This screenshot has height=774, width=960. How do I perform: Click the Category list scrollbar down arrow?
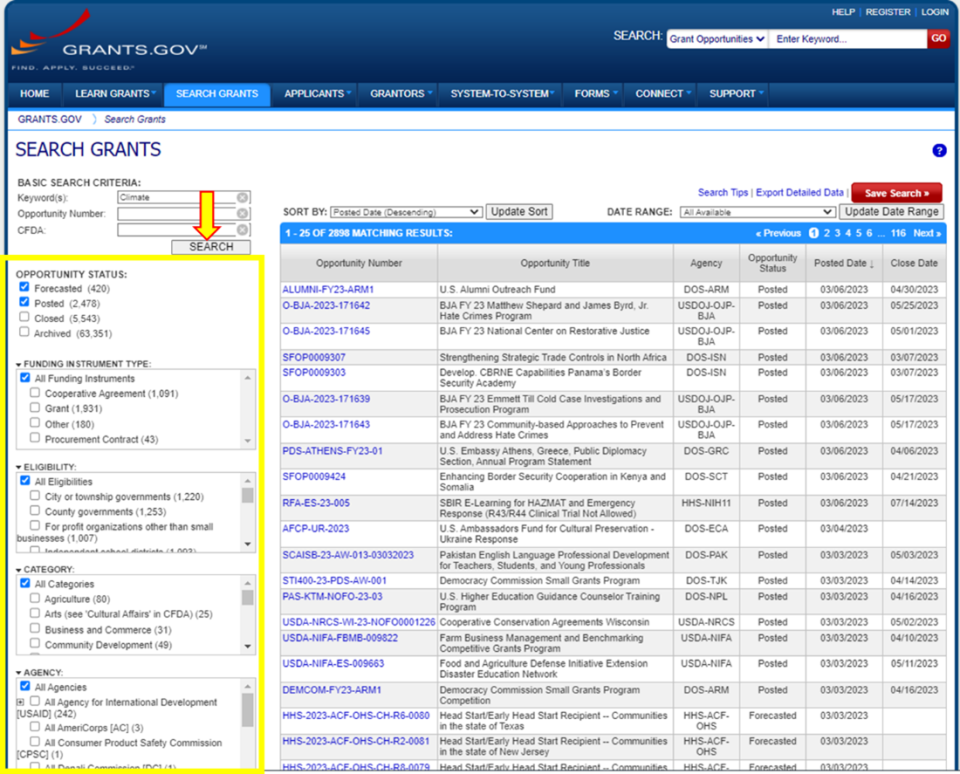click(247, 646)
